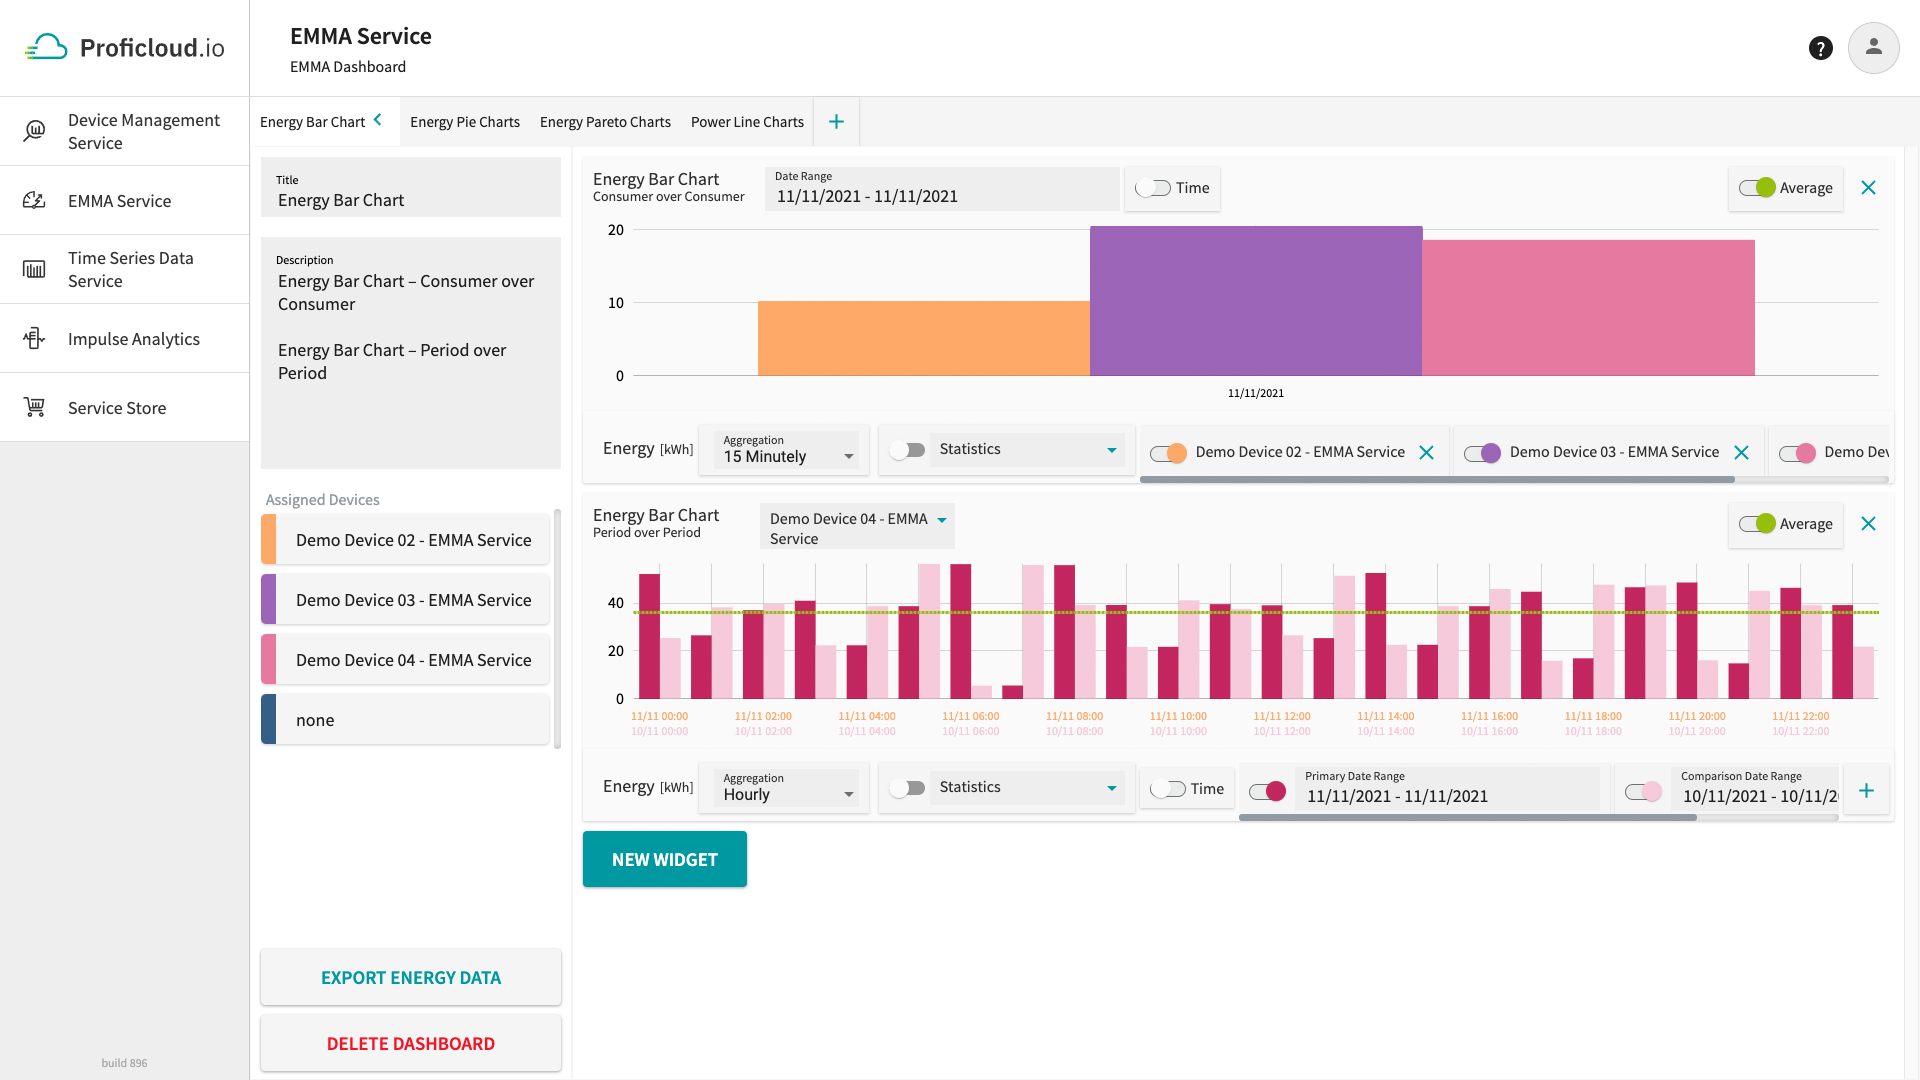Viewport: 1920px width, 1080px height.
Task: Switch to the Energy Pie Charts tab
Action: click(464, 121)
